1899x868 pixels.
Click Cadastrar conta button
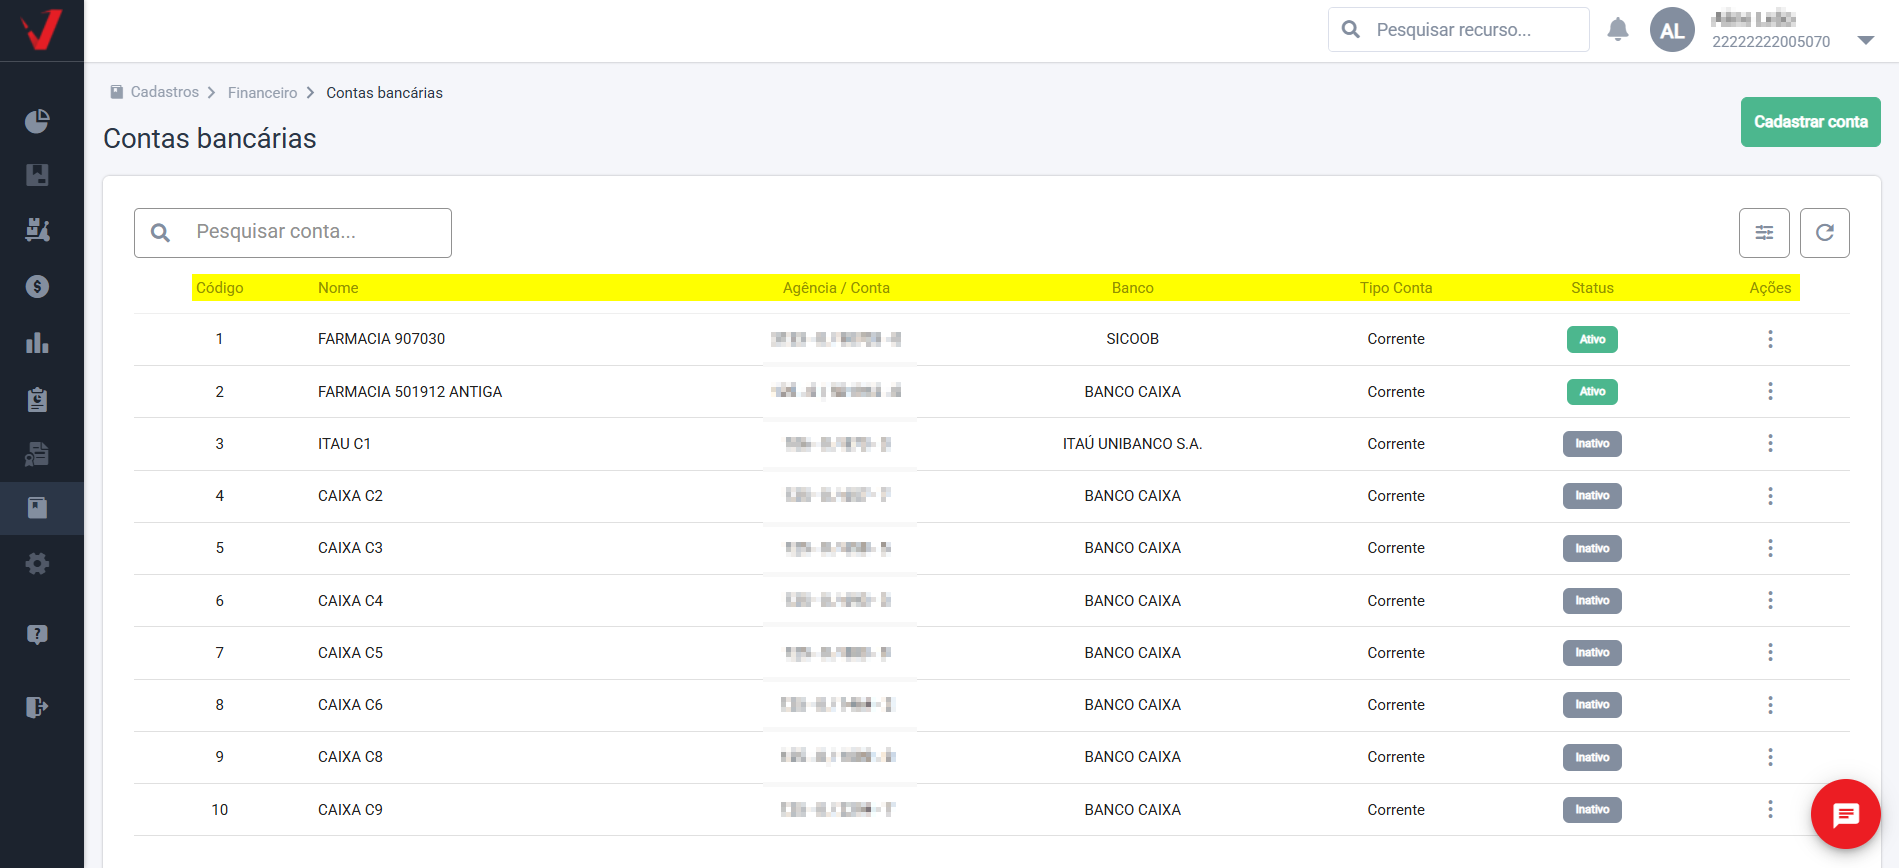(x=1810, y=122)
